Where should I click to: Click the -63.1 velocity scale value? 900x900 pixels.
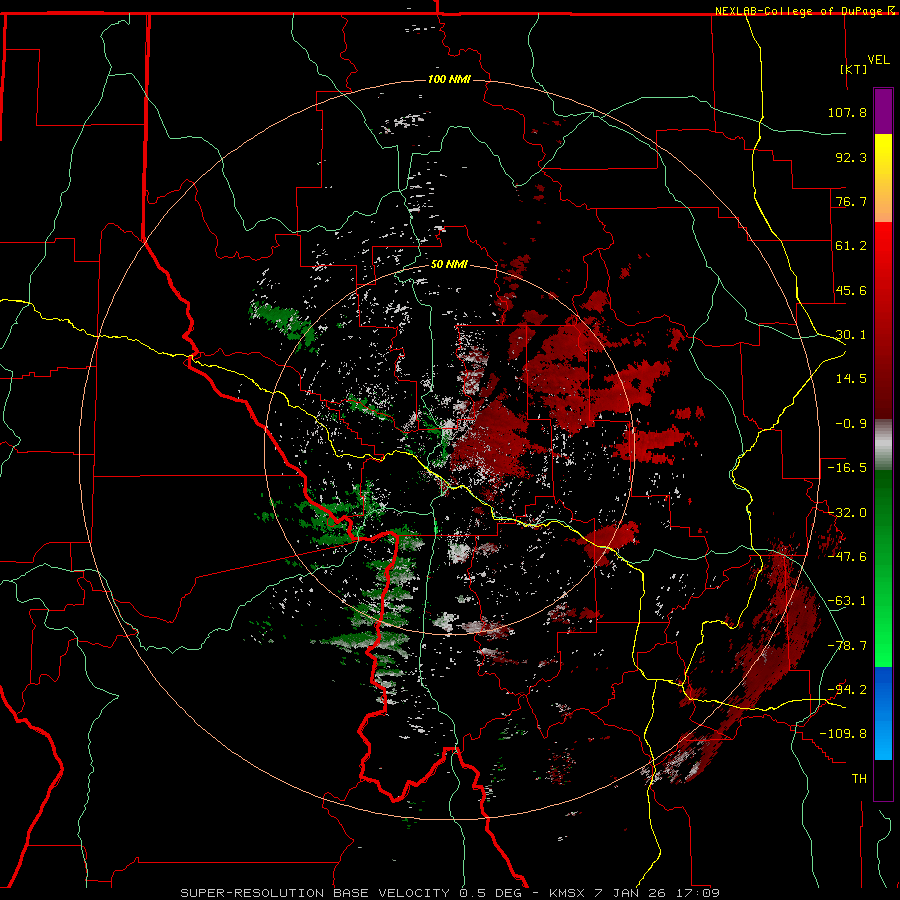coord(847,601)
